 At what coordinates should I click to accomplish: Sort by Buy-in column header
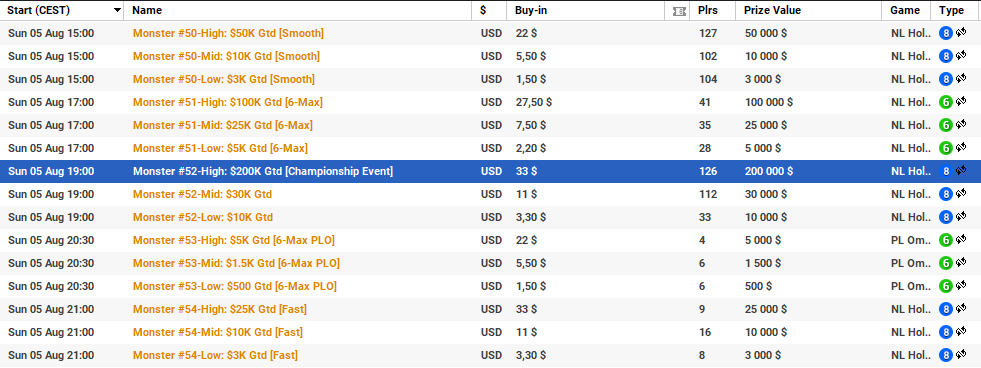click(531, 10)
